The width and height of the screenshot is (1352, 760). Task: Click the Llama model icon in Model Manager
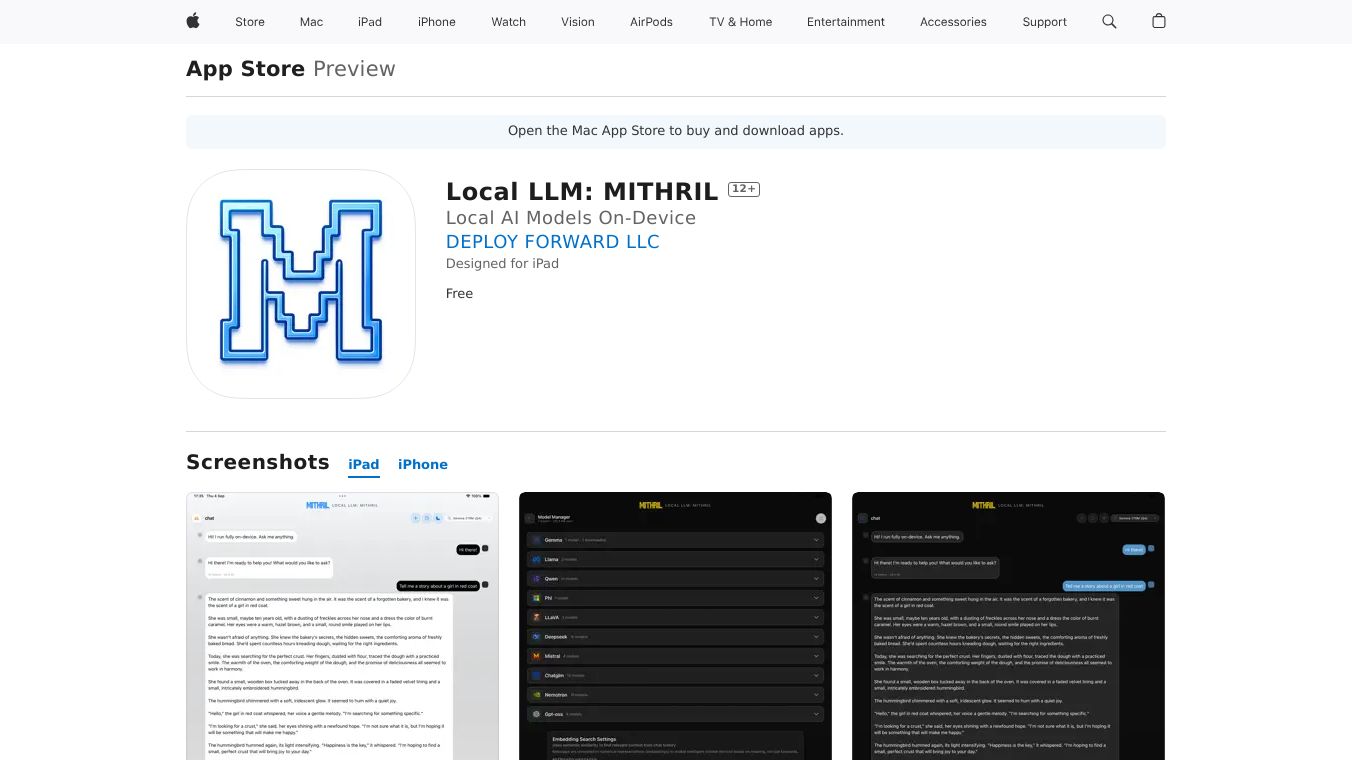pyautogui.click(x=537, y=559)
